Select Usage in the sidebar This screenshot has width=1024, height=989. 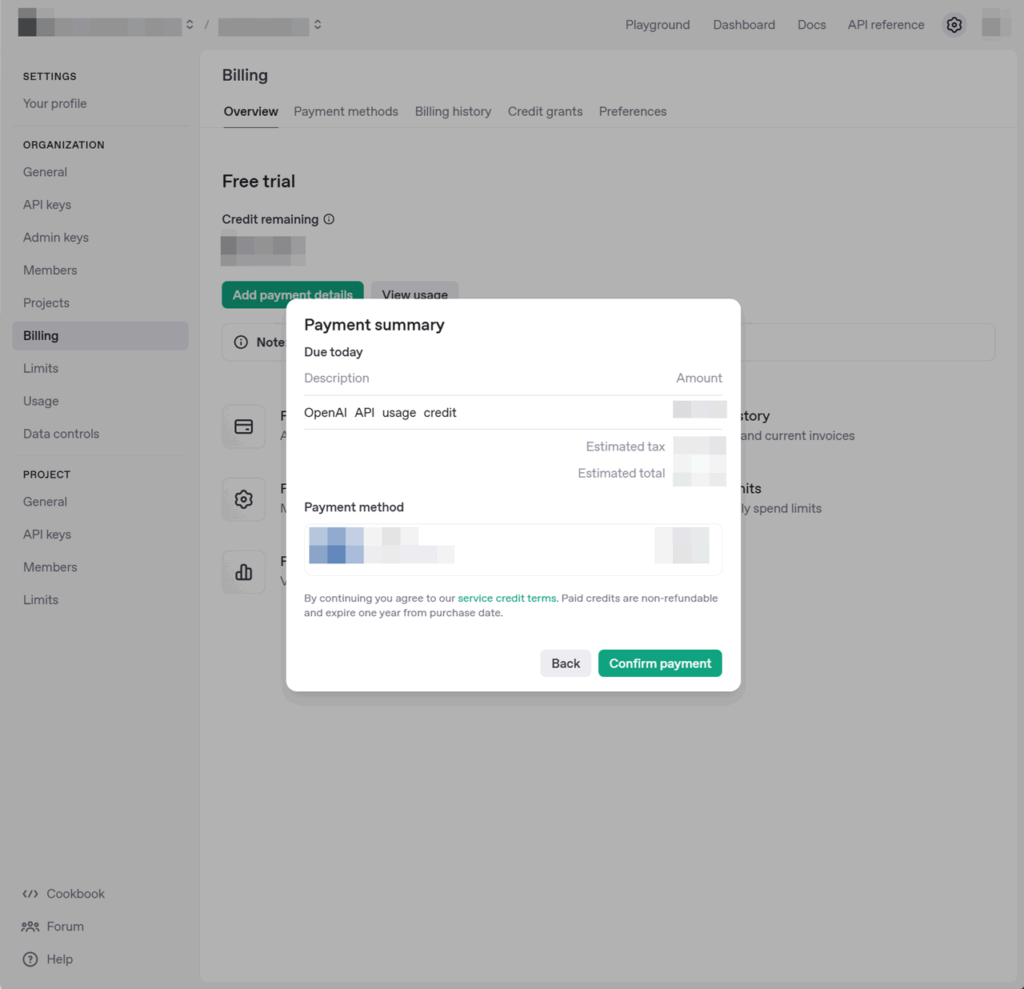[x=40, y=401]
